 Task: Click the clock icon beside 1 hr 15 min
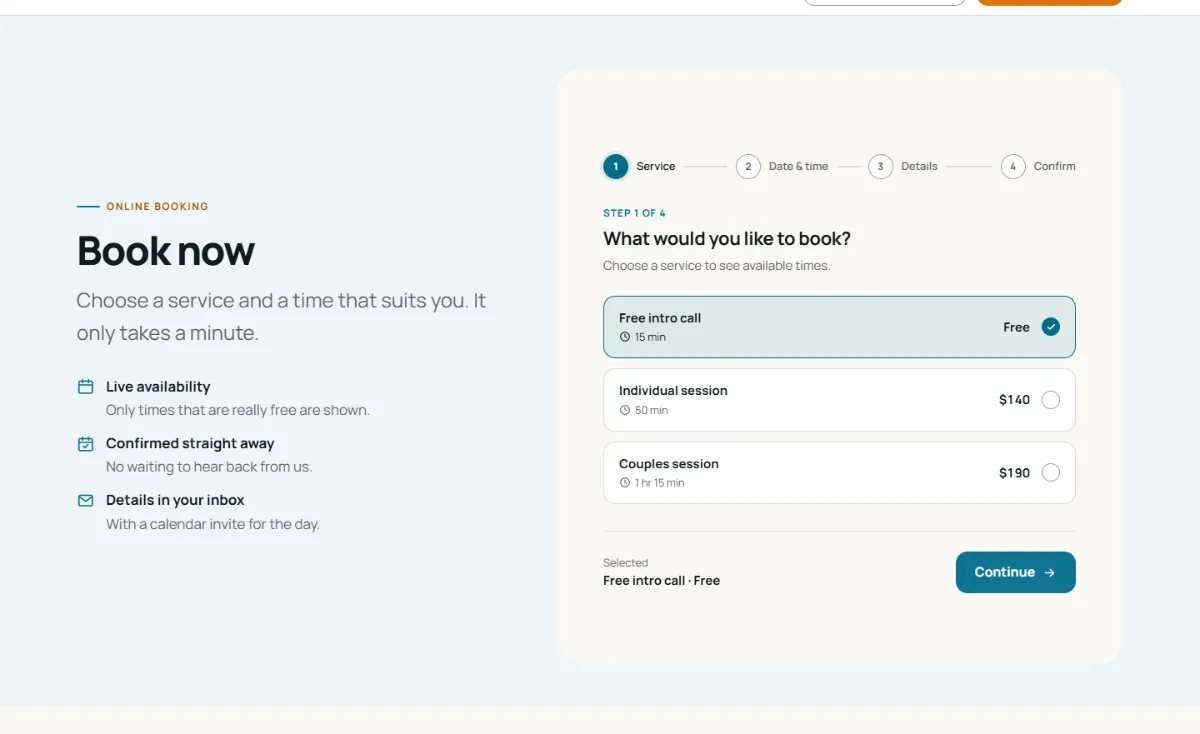coord(625,483)
